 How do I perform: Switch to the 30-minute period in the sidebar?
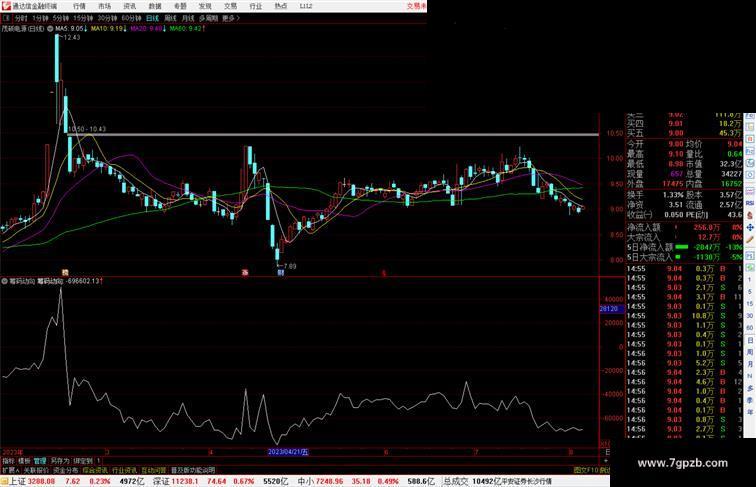tap(750, 315)
